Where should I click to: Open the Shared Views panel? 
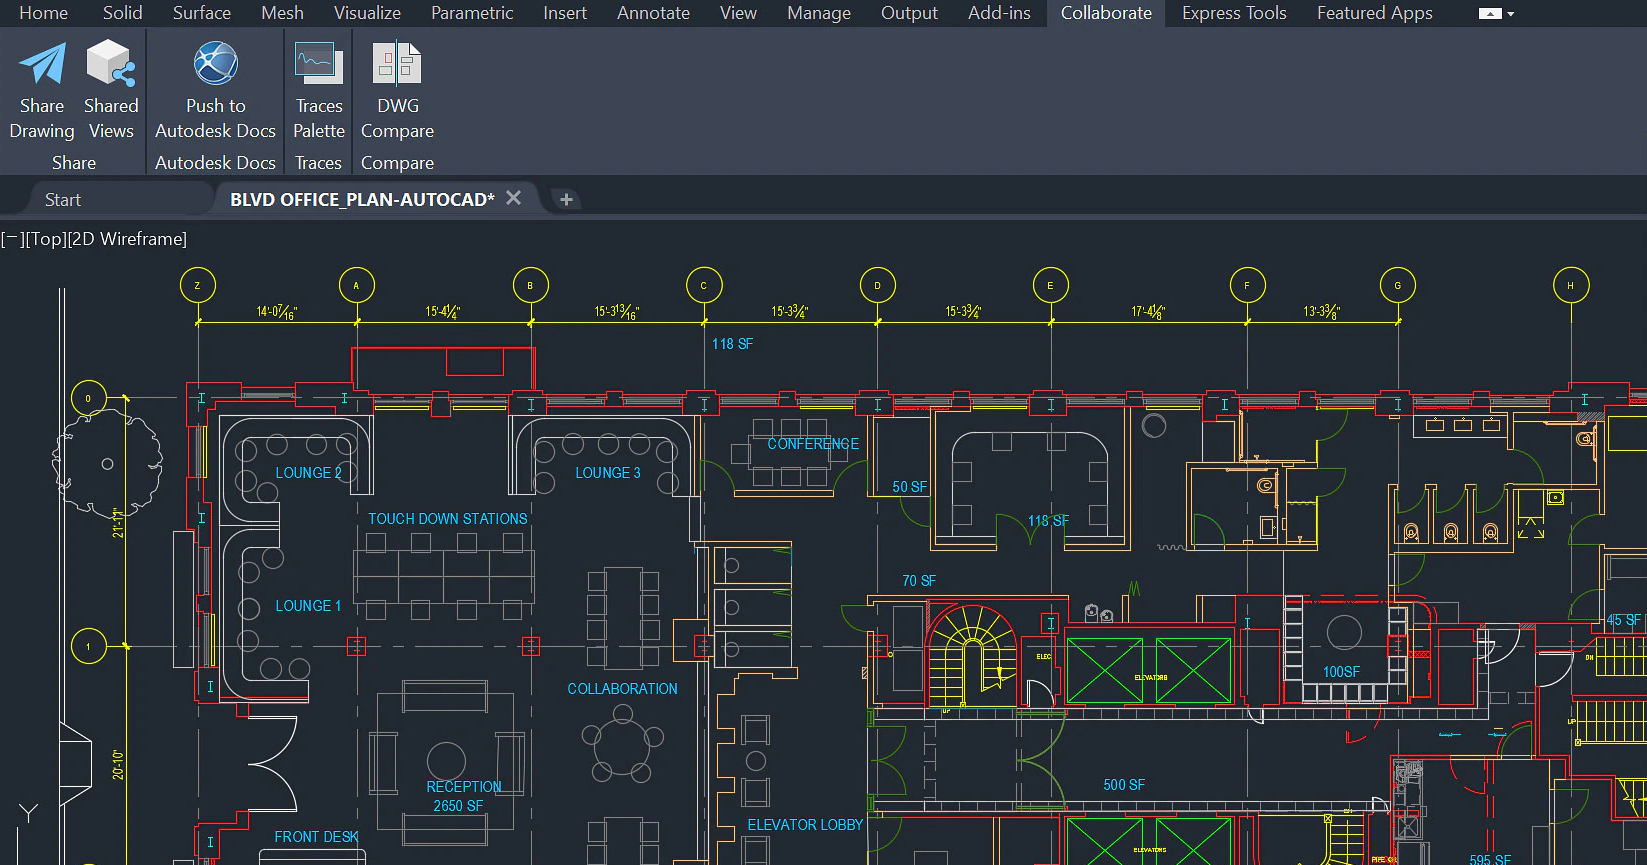(111, 64)
